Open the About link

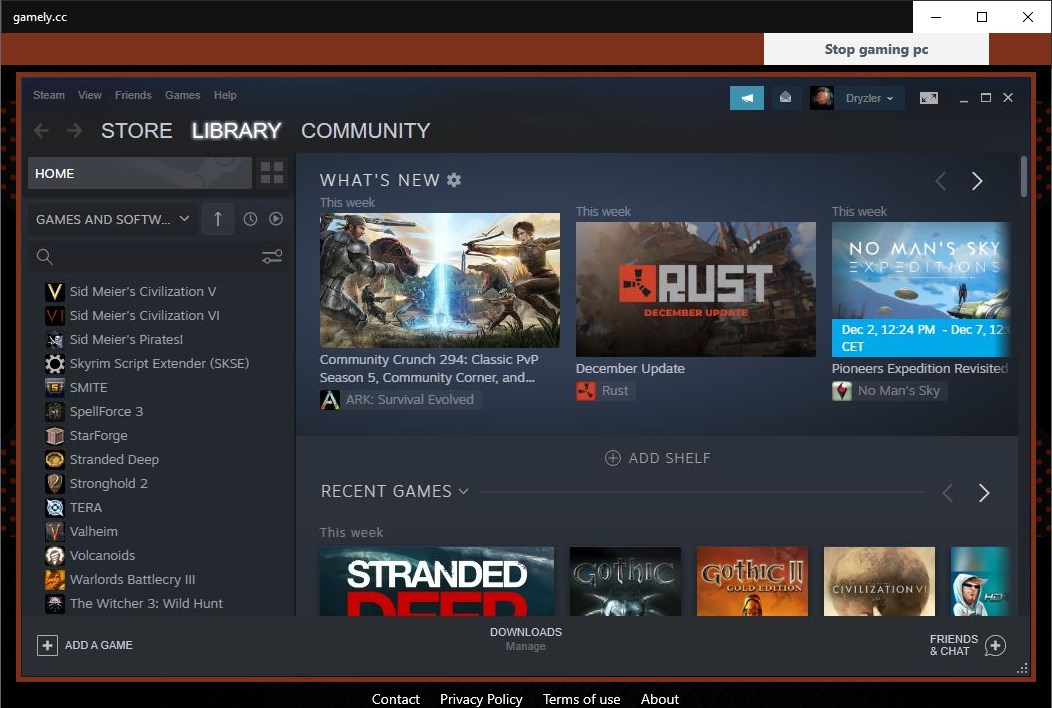click(660, 699)
